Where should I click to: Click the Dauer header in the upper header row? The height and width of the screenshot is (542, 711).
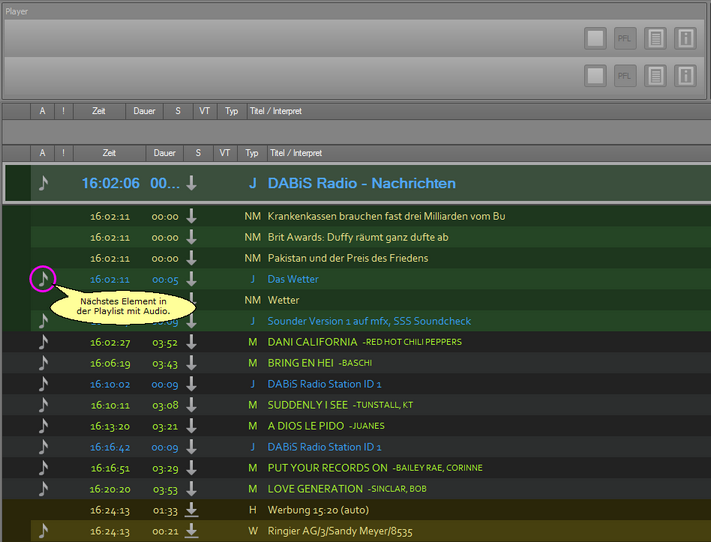(144, 111)
